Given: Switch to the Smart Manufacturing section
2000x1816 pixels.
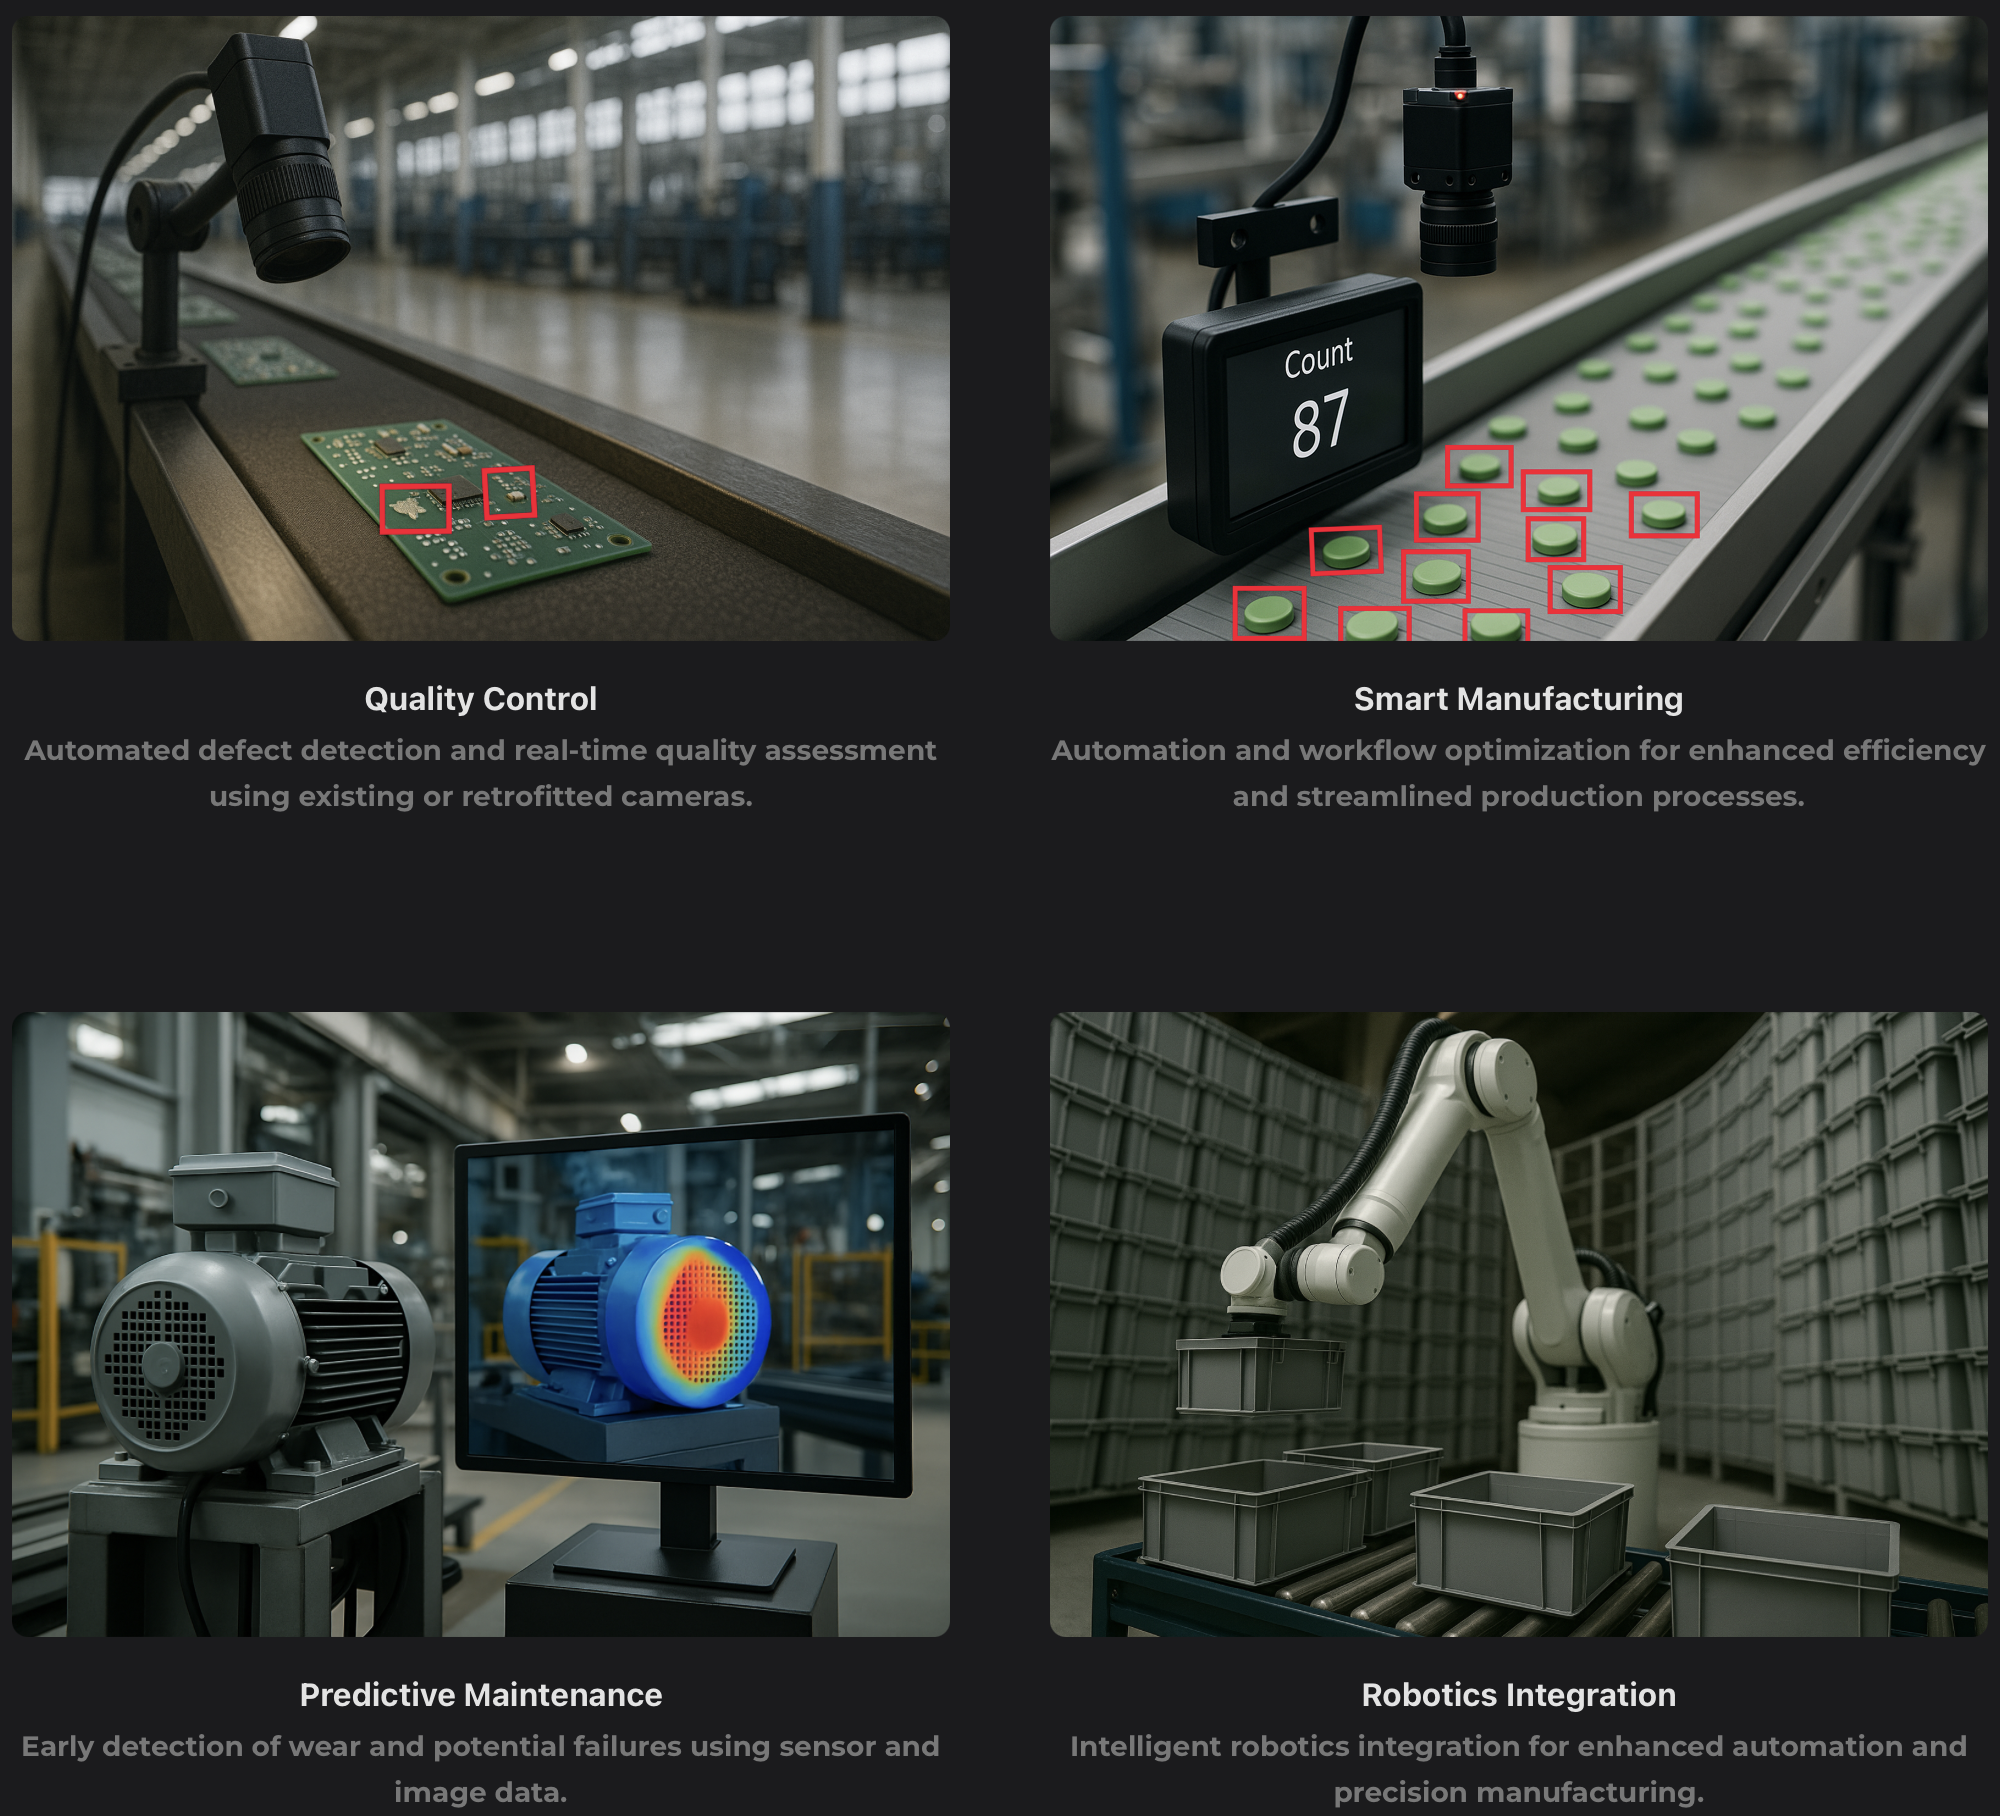Looking at the screenshot, I should click(1518, 698).
